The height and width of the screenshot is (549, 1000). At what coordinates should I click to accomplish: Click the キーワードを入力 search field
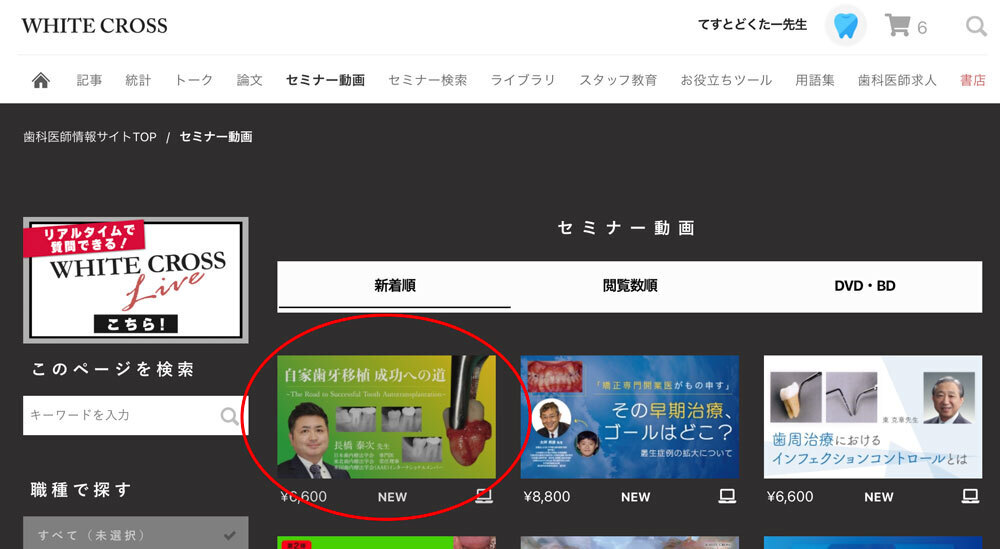pyautogui.click(x=120, y=415)
